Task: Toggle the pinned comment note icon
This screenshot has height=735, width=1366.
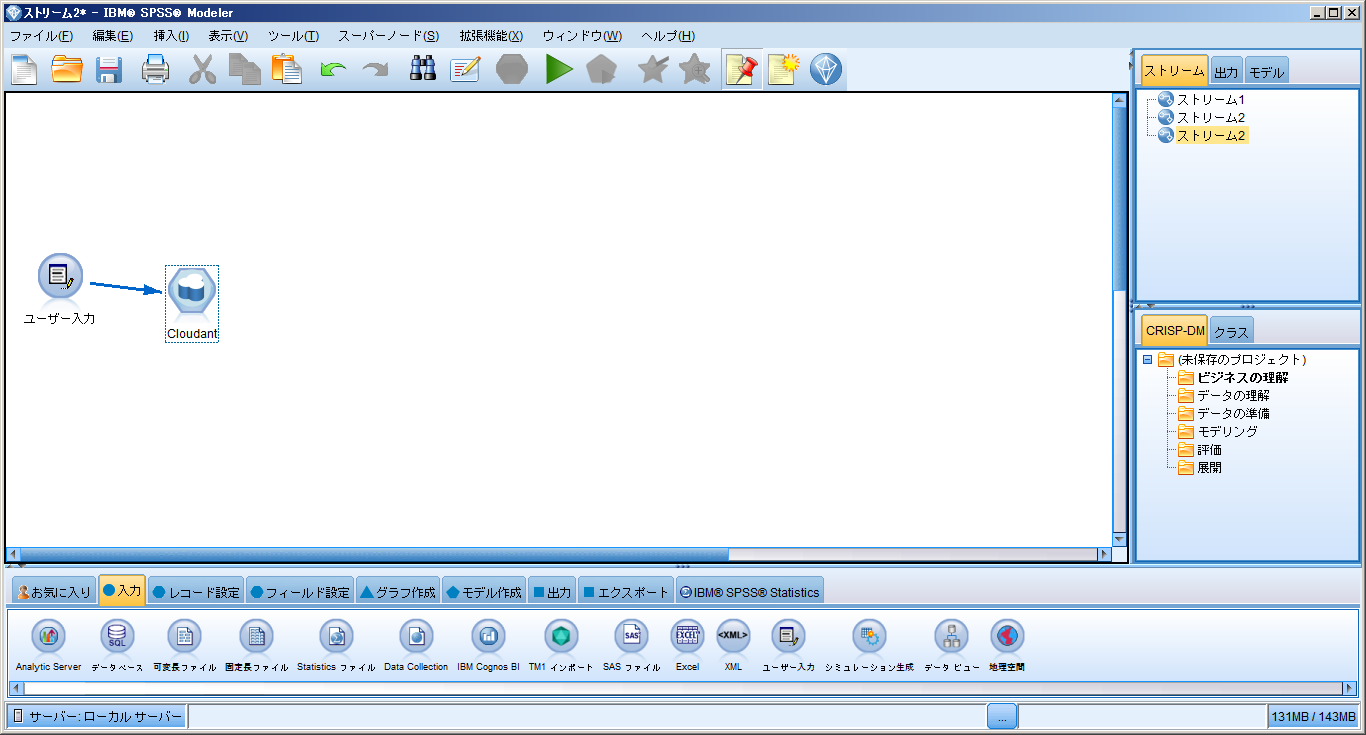Action: [x=742, y=70]
